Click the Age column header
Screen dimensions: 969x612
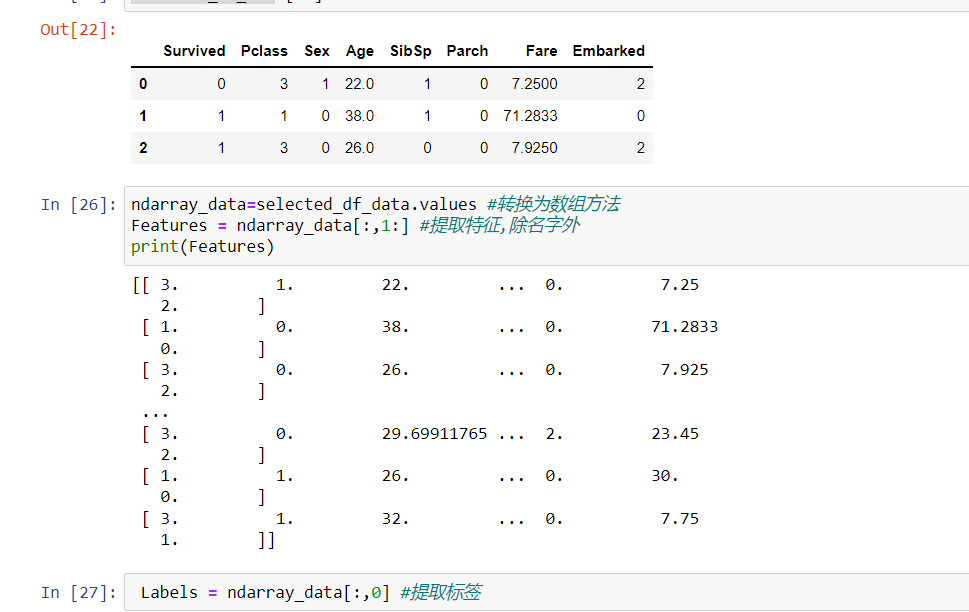click(360, 51)
